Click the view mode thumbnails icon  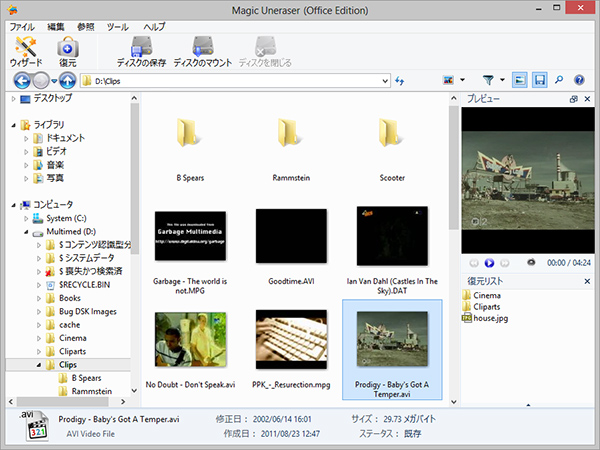point(448,80)
